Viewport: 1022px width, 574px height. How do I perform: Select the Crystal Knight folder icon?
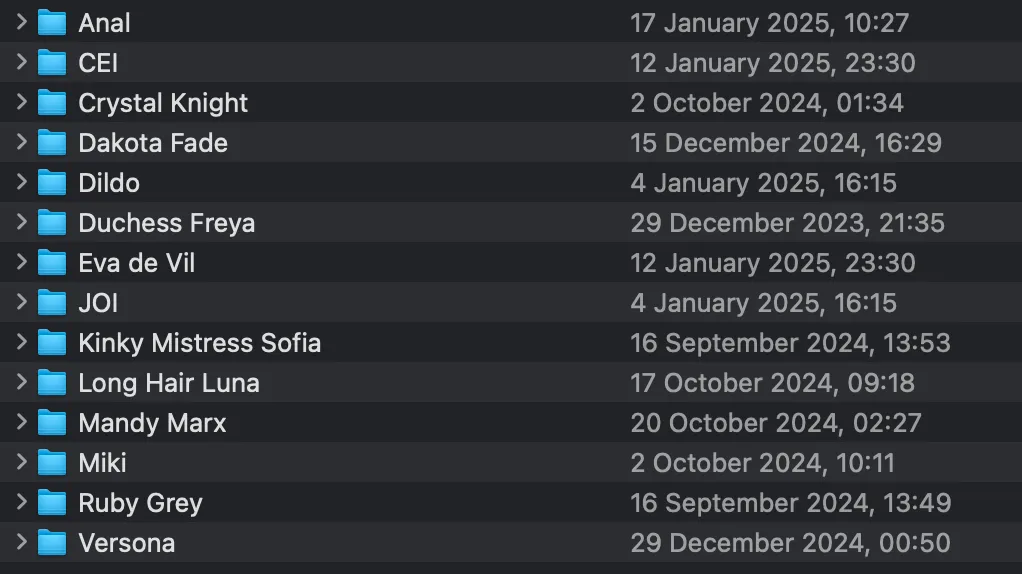(52, 103)
